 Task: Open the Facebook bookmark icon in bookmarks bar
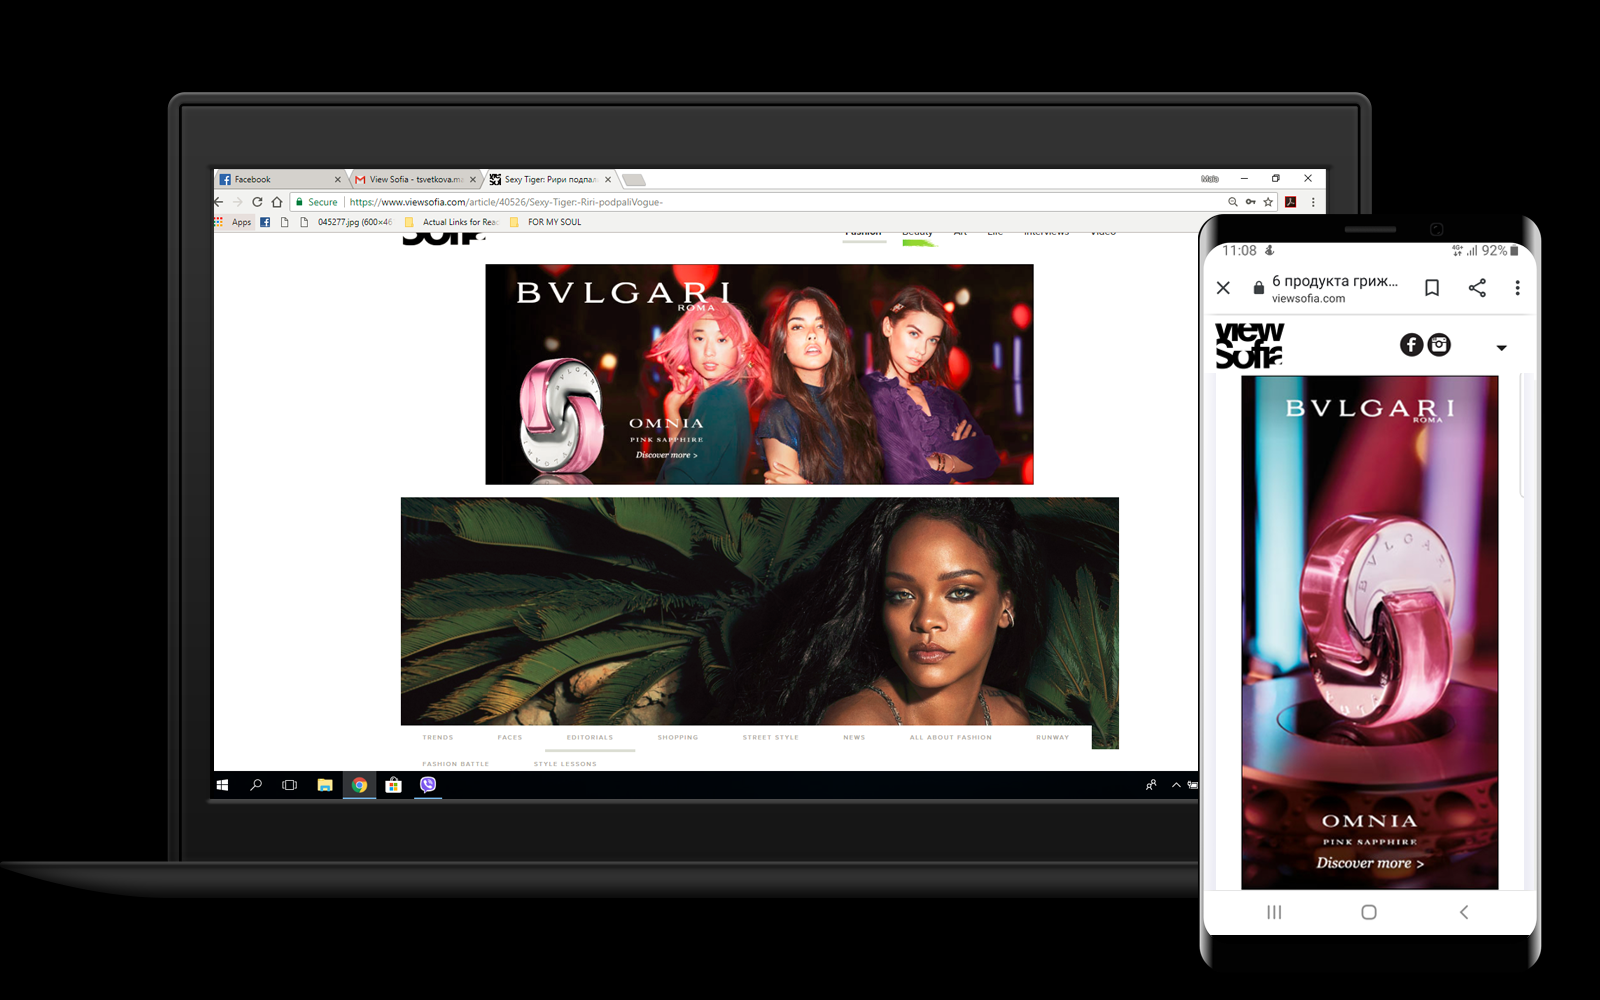(265, 222)
